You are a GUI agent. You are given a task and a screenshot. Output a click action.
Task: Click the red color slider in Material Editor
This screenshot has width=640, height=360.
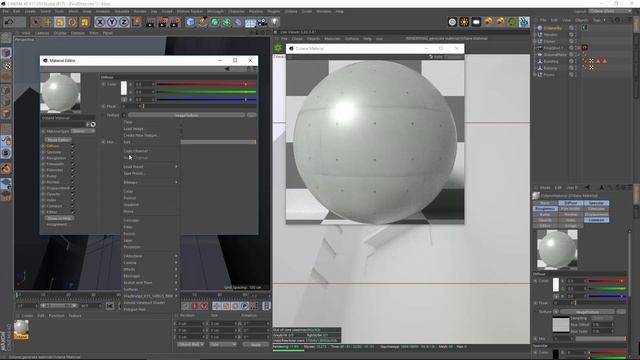point(206,84)
